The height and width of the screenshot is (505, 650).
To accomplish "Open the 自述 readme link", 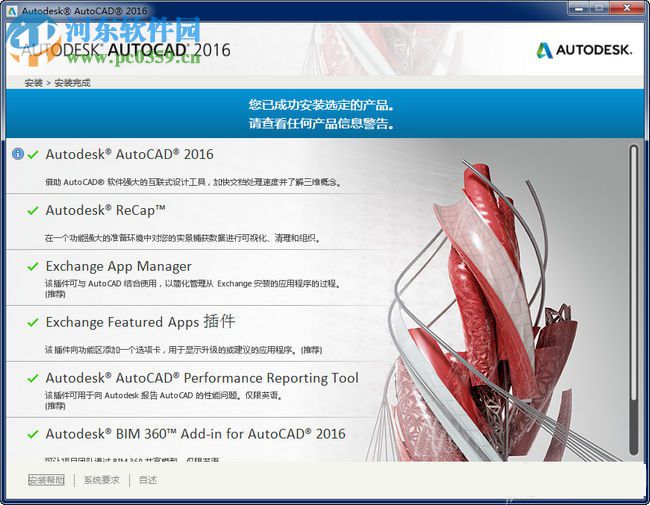I will [x=148, y=480].
